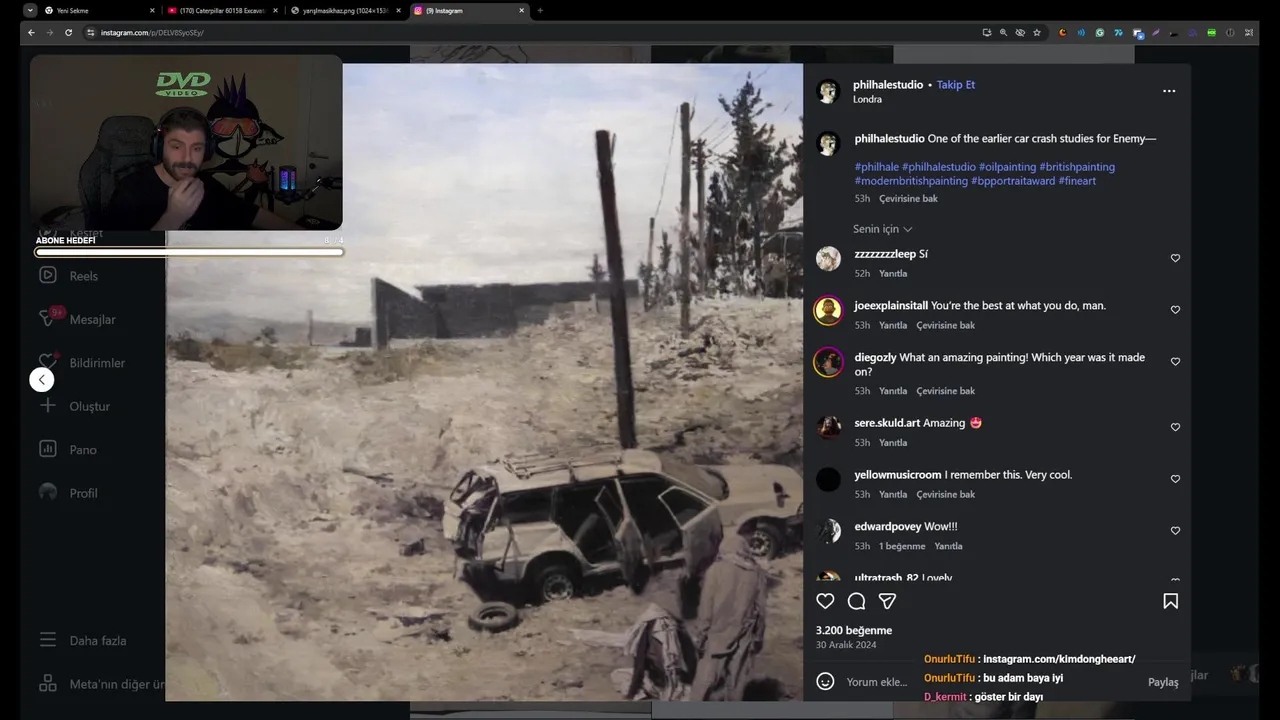
Task: Click the Grammarly extension icon
Action: click(1100, 32)
